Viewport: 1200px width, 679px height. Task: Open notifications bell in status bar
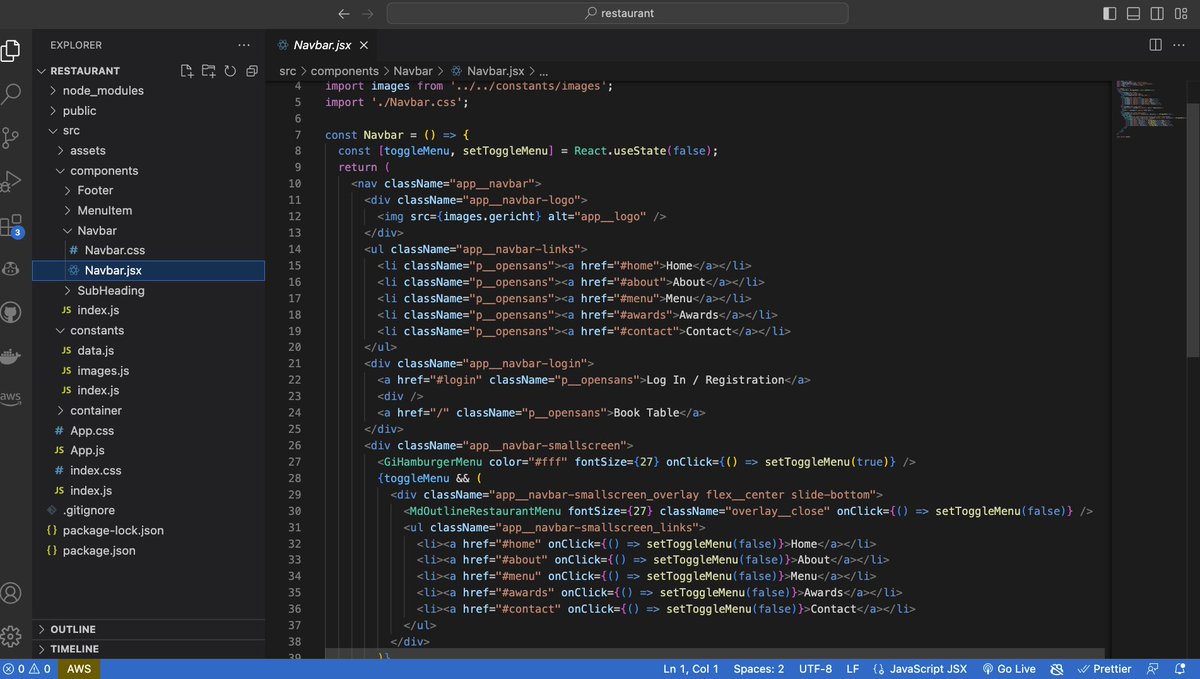pos(1182,669)
